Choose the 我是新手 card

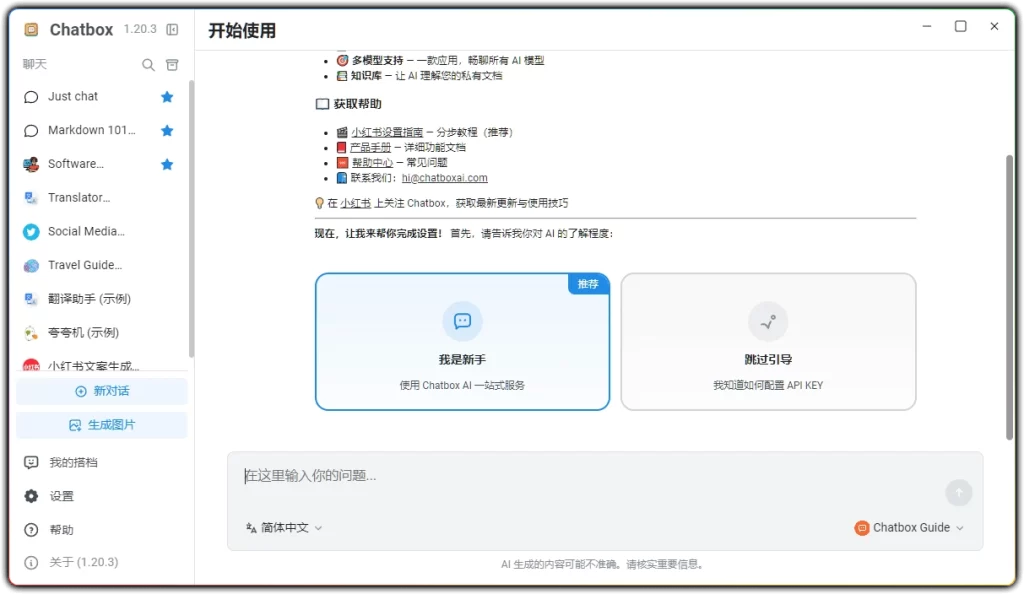(462, 342)
